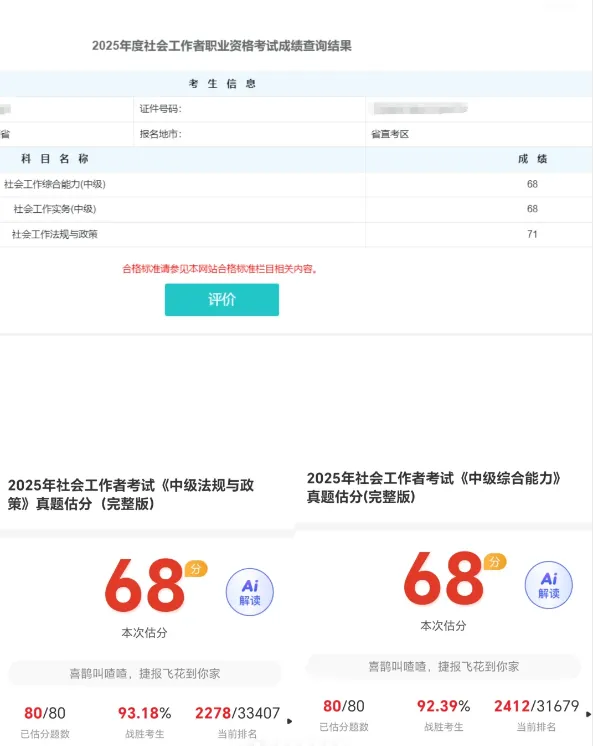Image resolution: width=593 pixels, height=746 pixels.
Task: Expand arrow next to 2412/31679 ranking
Action: [589, 715]
